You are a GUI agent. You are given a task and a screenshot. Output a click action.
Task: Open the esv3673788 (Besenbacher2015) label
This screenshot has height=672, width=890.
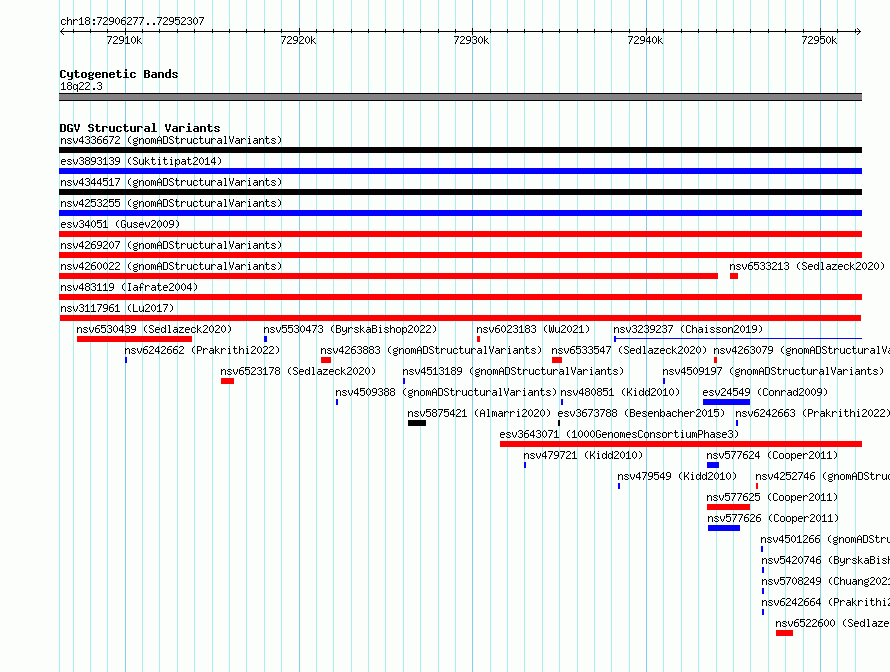tap(641, 413)
